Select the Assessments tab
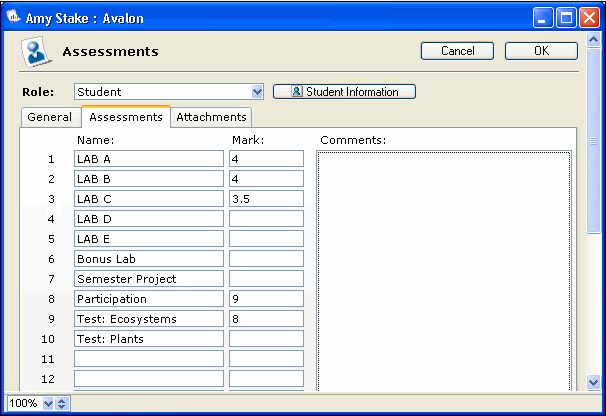 [126, 117]
